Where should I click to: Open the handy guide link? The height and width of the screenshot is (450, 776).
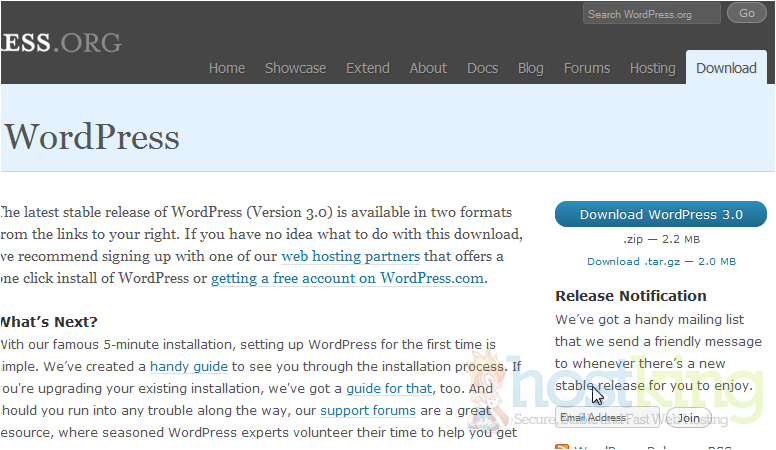pos(189,367)
